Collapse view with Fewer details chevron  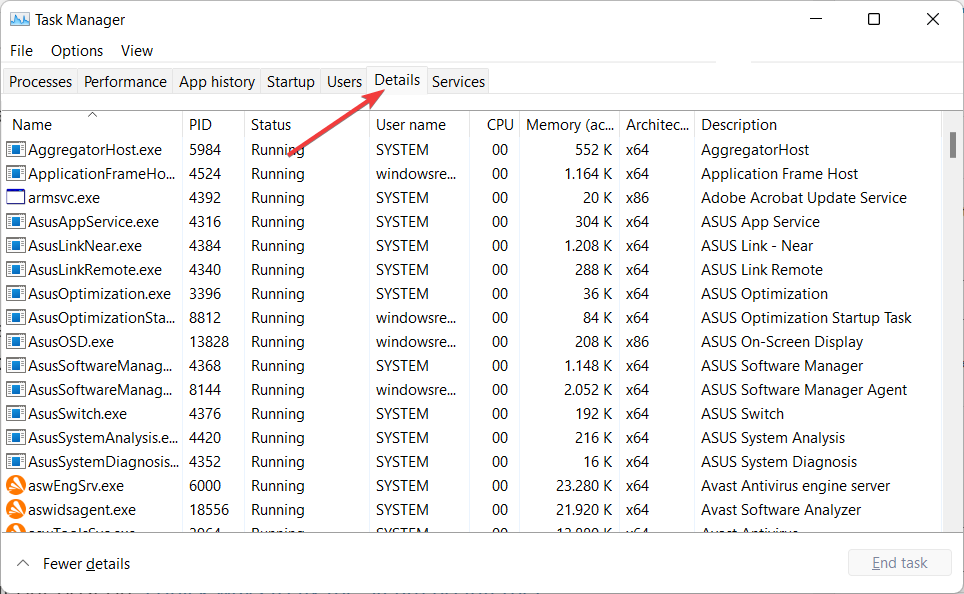coord(23,563)
